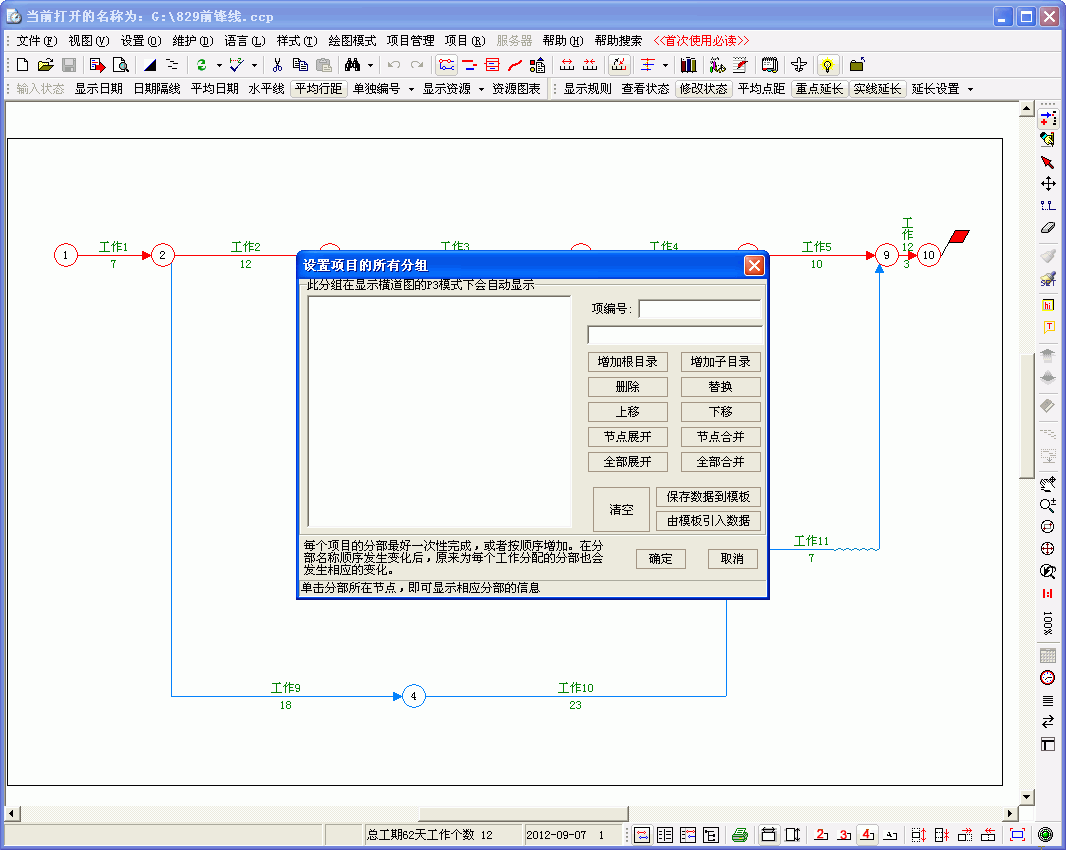
Task: Click the zoom in magnifier side icon
Action: [1048, 505]
